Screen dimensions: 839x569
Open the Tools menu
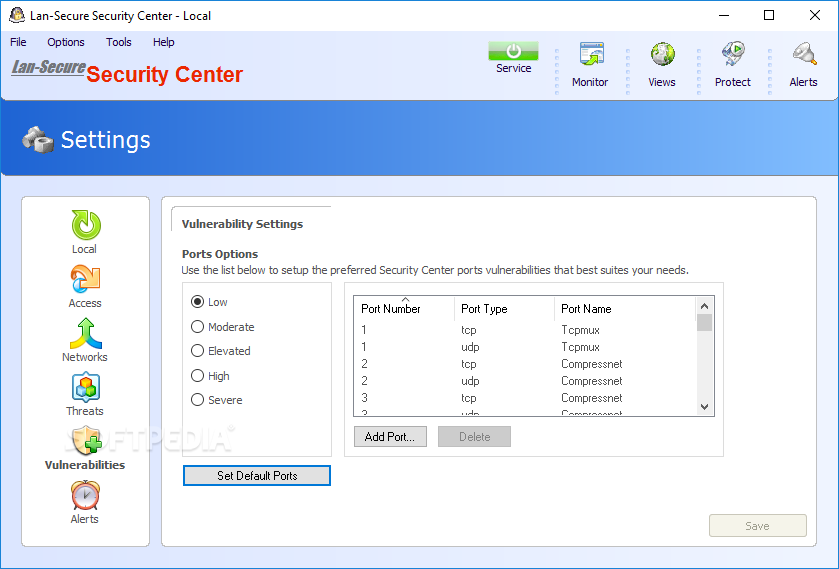coord(119,42)
